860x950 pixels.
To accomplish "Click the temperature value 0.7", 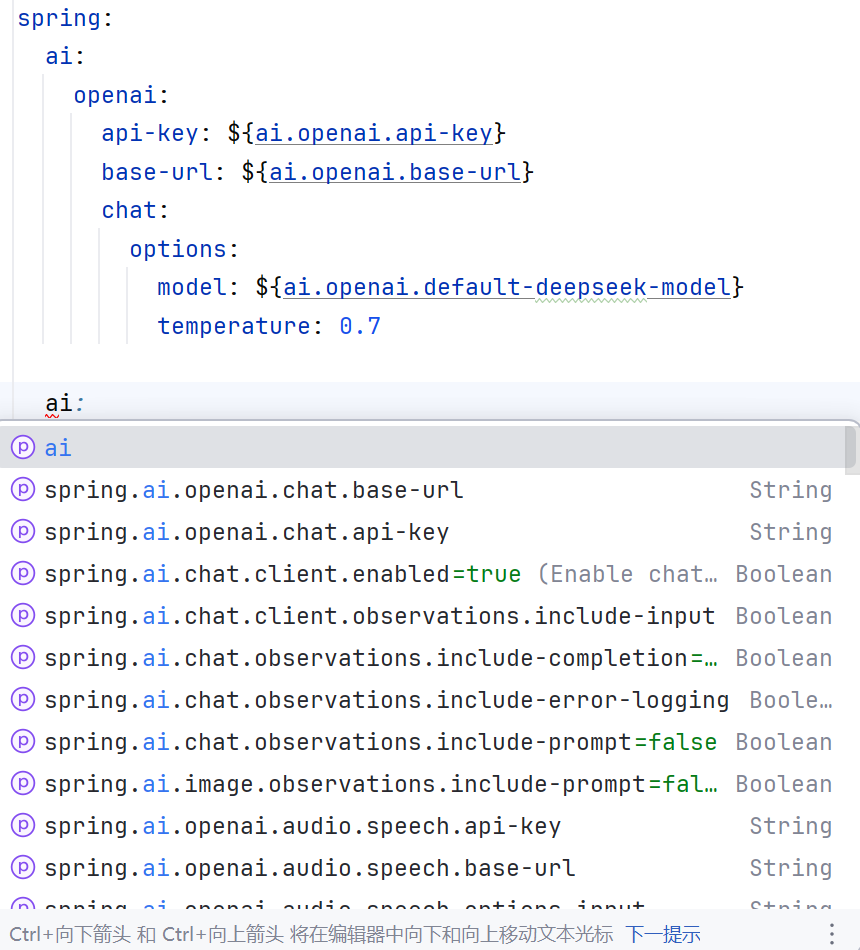I will (360, 326).
